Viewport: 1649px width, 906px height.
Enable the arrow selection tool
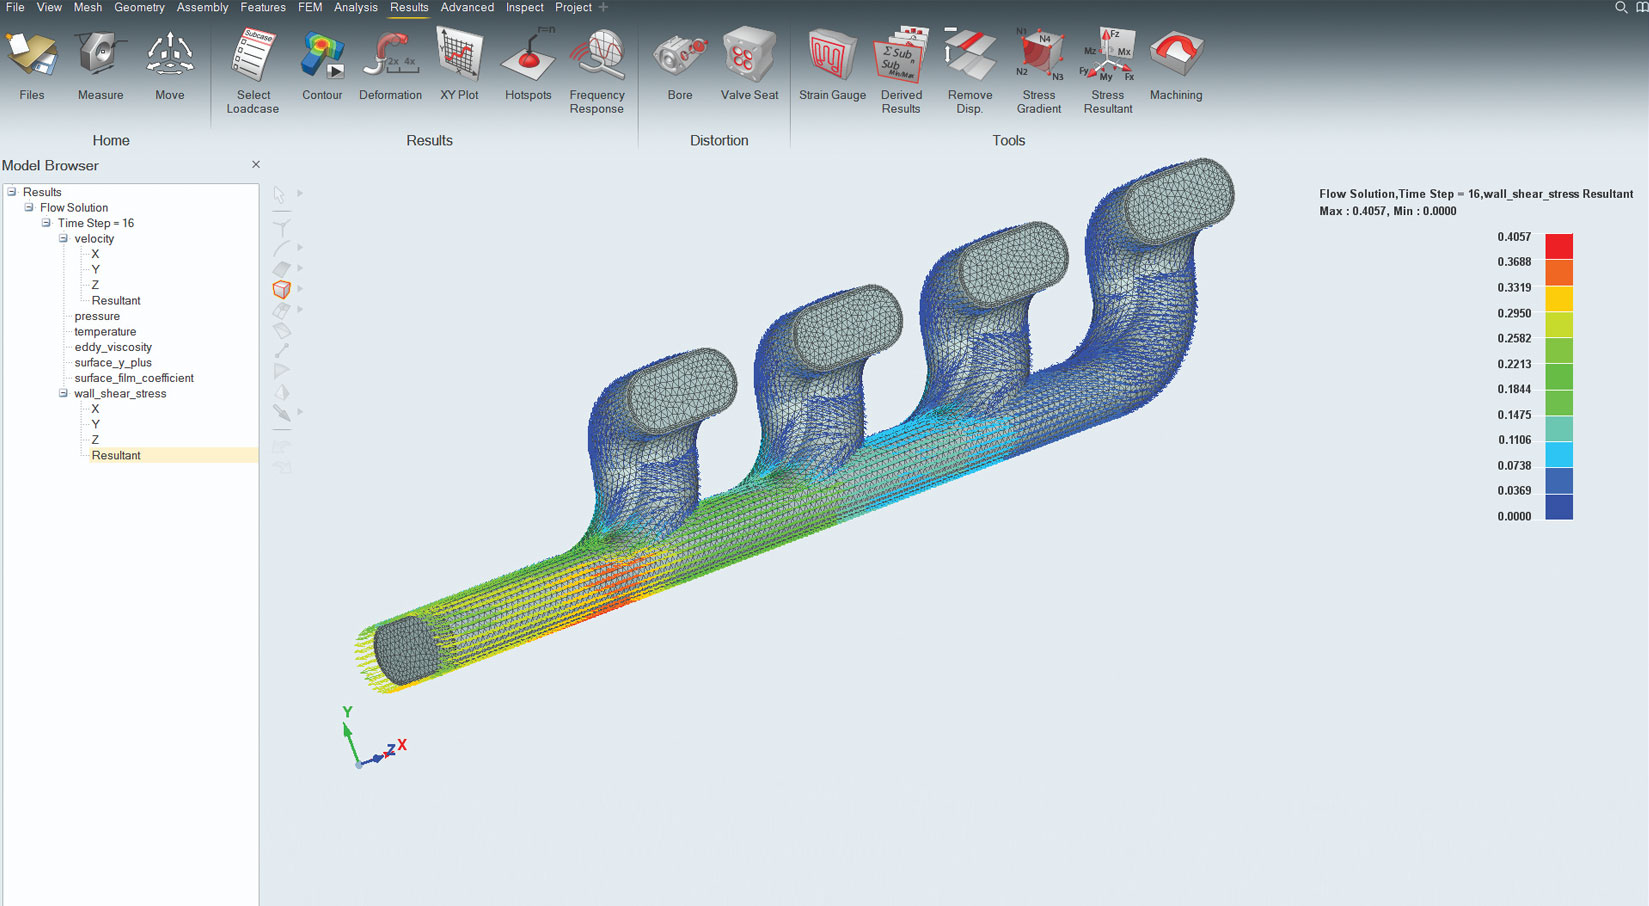coord(281,194)
